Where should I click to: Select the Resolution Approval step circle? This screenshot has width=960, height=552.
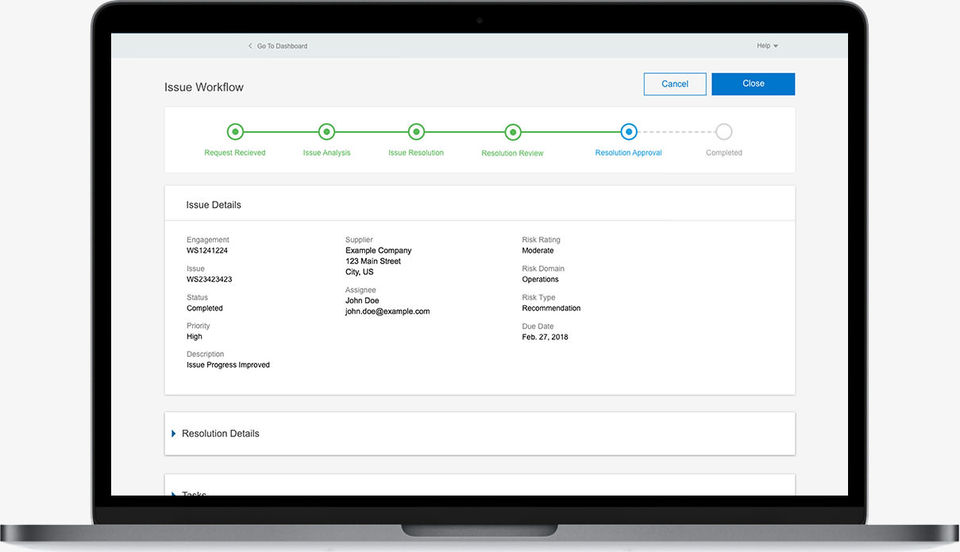[x=629, y=132]
